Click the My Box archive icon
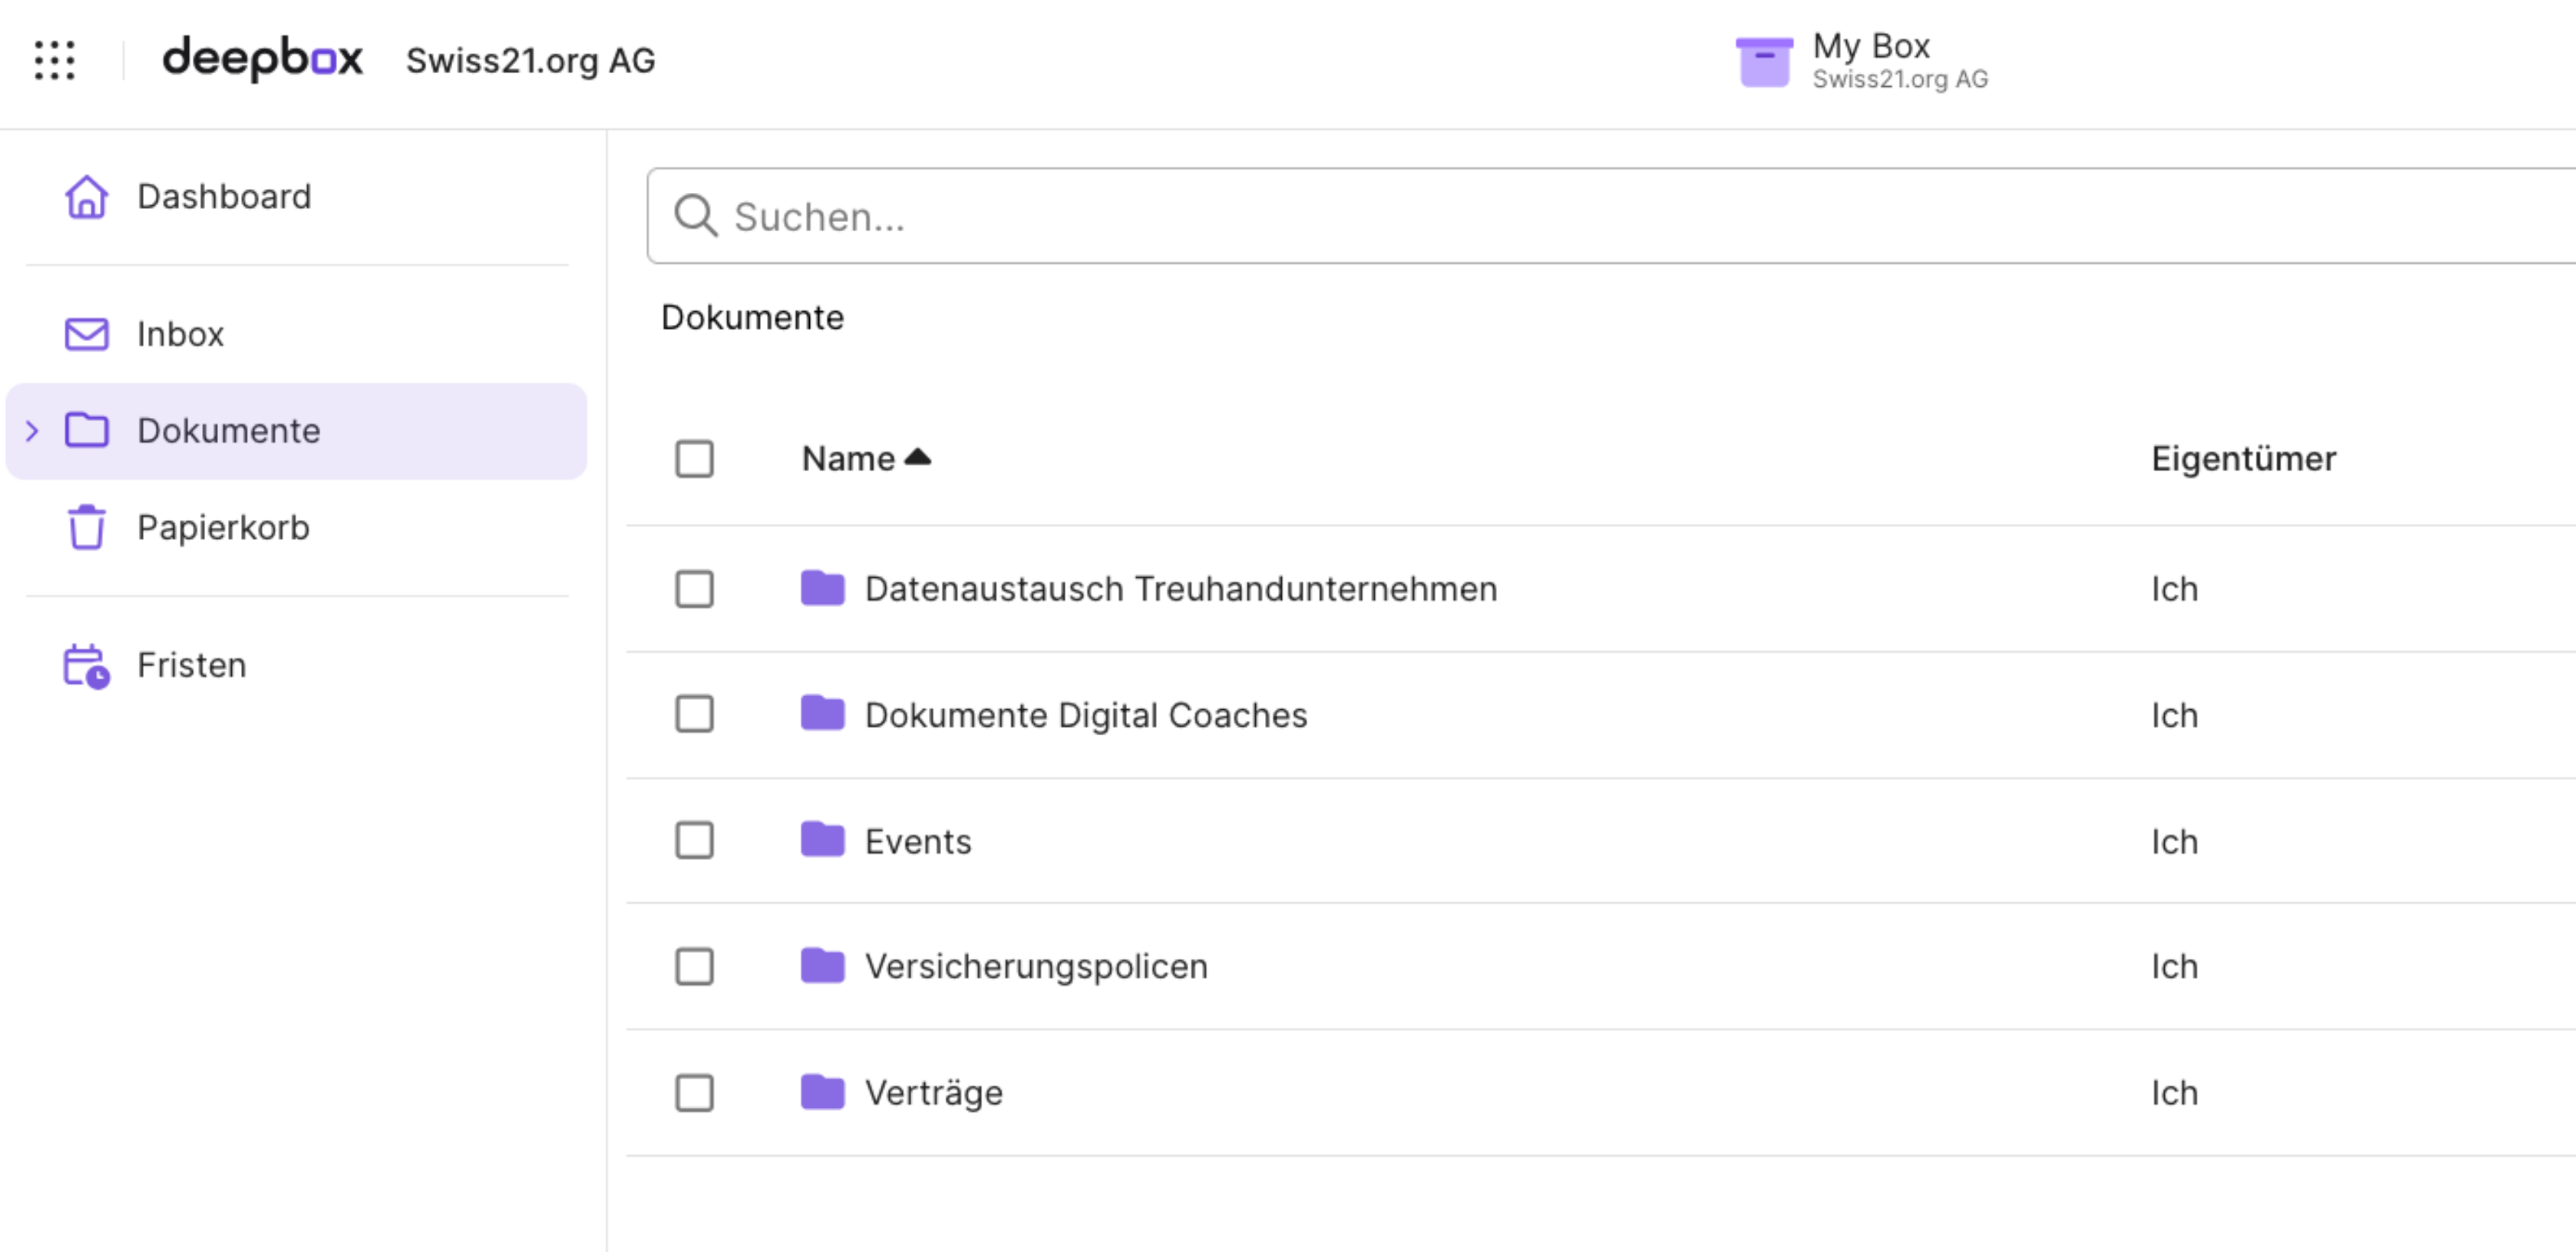Viewport: 2576px width, 1252px height. tap(1763, 61)
